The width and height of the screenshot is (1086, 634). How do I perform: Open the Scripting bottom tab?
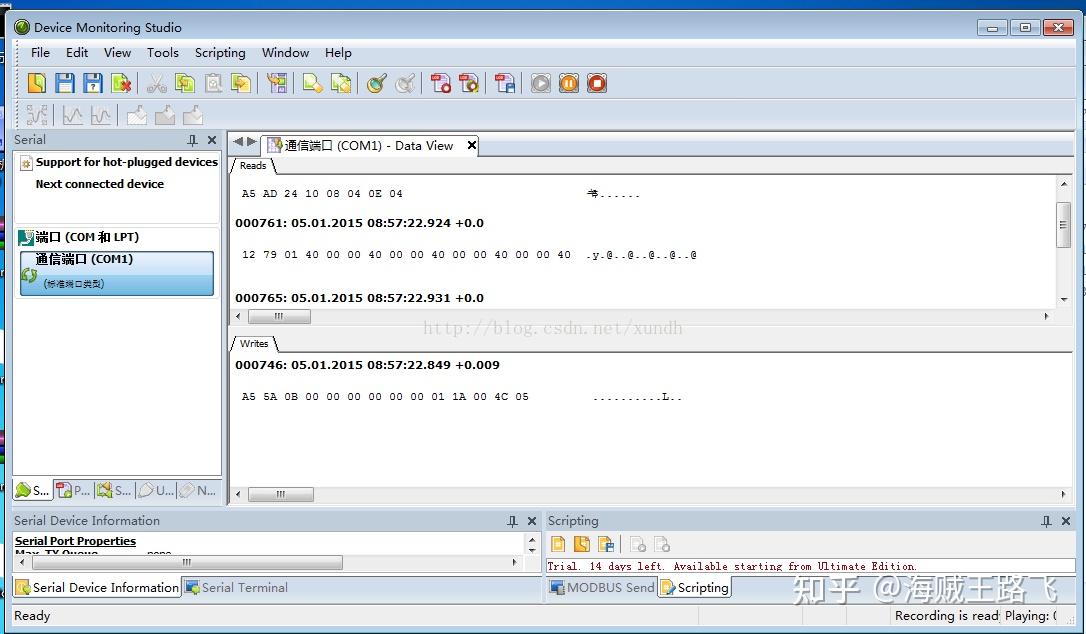click(x=695, y=588)
